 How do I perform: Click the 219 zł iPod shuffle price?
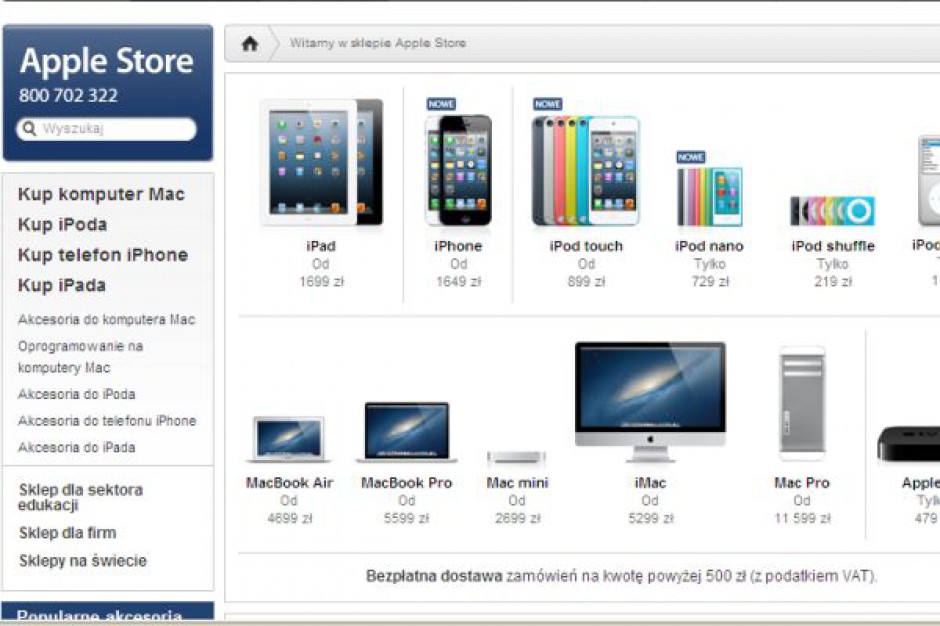[833, 282]
